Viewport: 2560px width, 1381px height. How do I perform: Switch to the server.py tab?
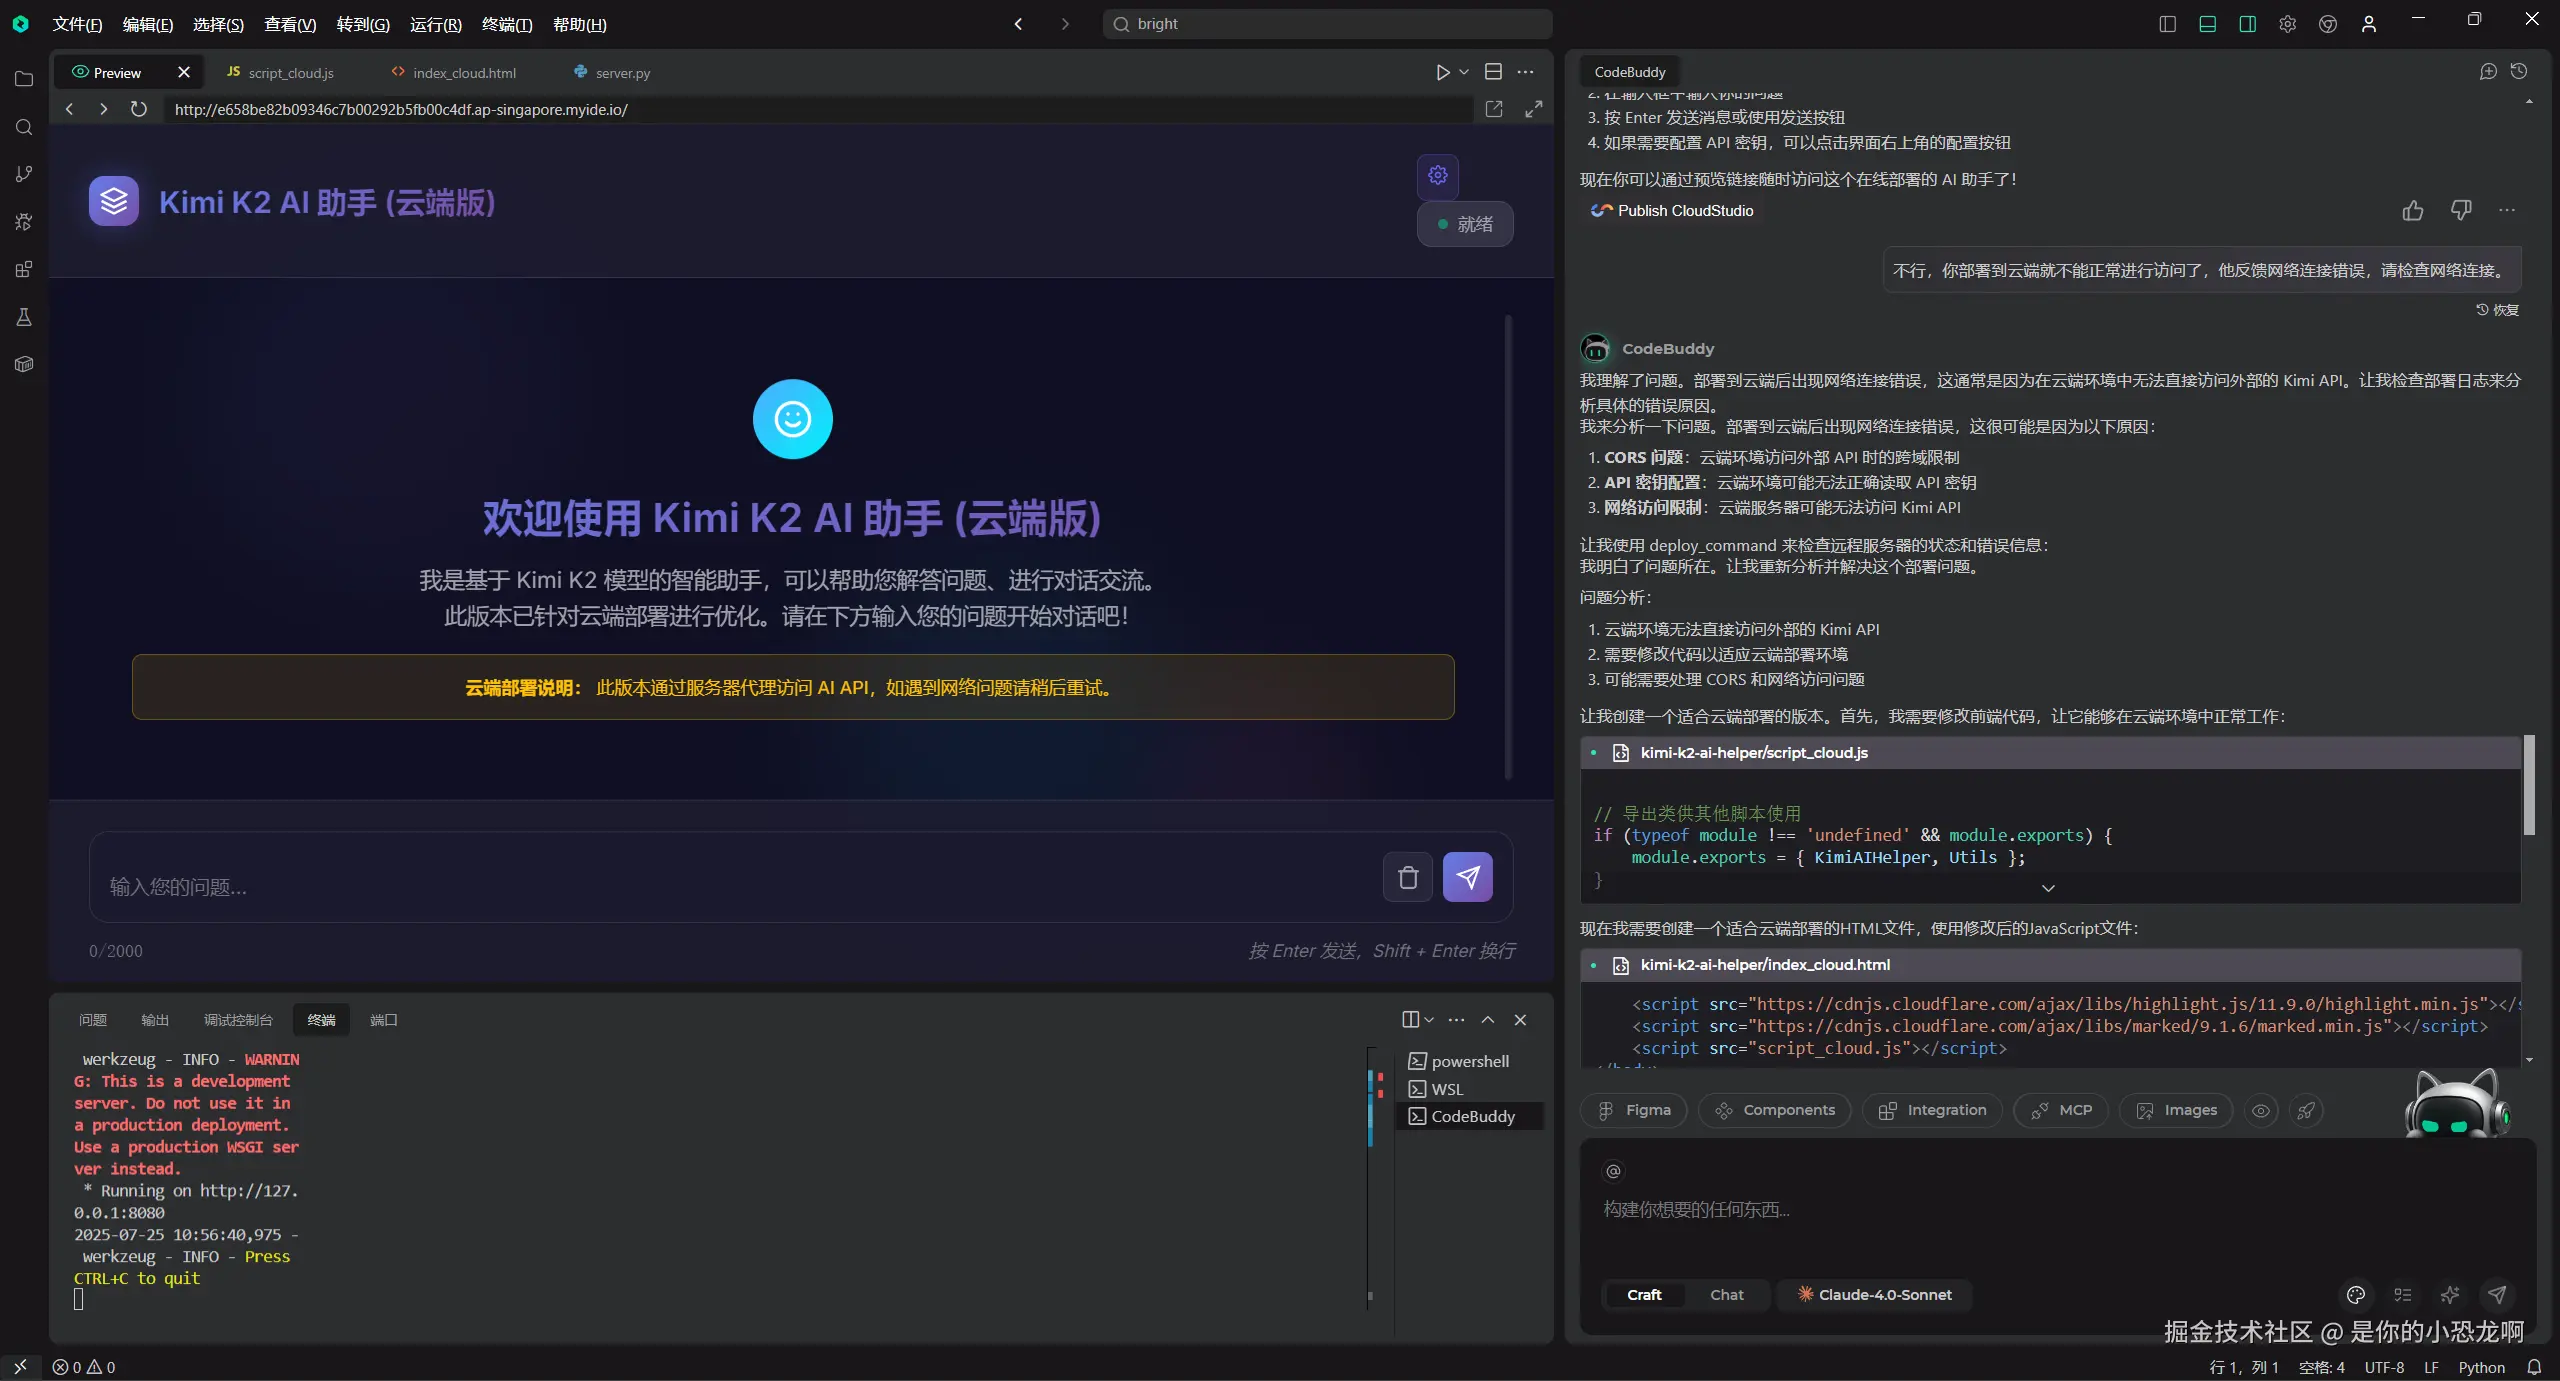pos(622,73)
